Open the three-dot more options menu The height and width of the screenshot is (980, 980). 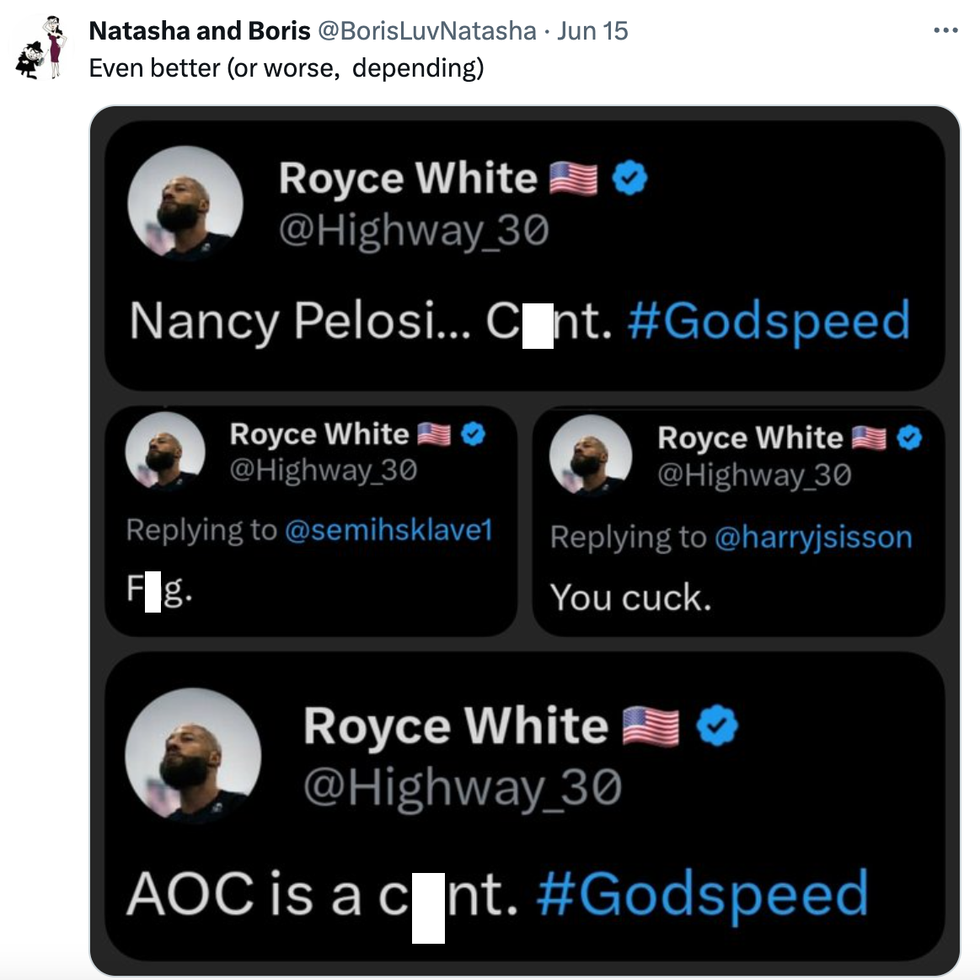pyautogui.click(x=945, y=31)
